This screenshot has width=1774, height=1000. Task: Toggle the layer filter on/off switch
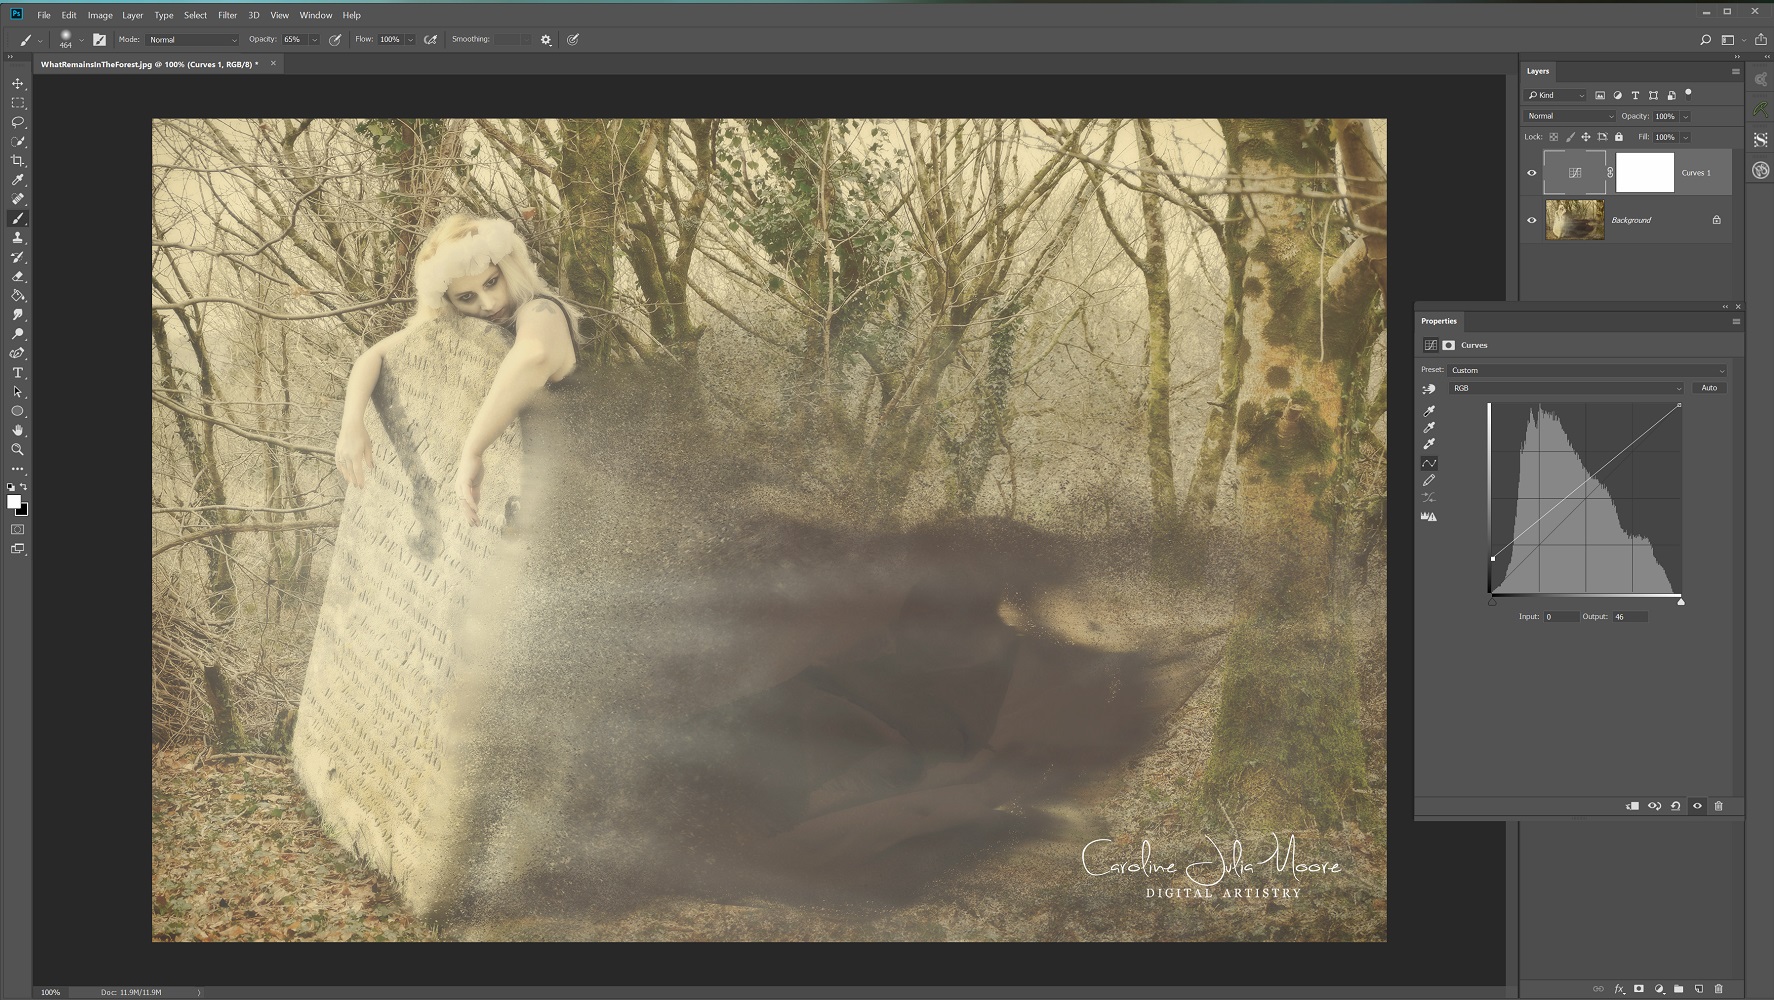coord(1689,94)
